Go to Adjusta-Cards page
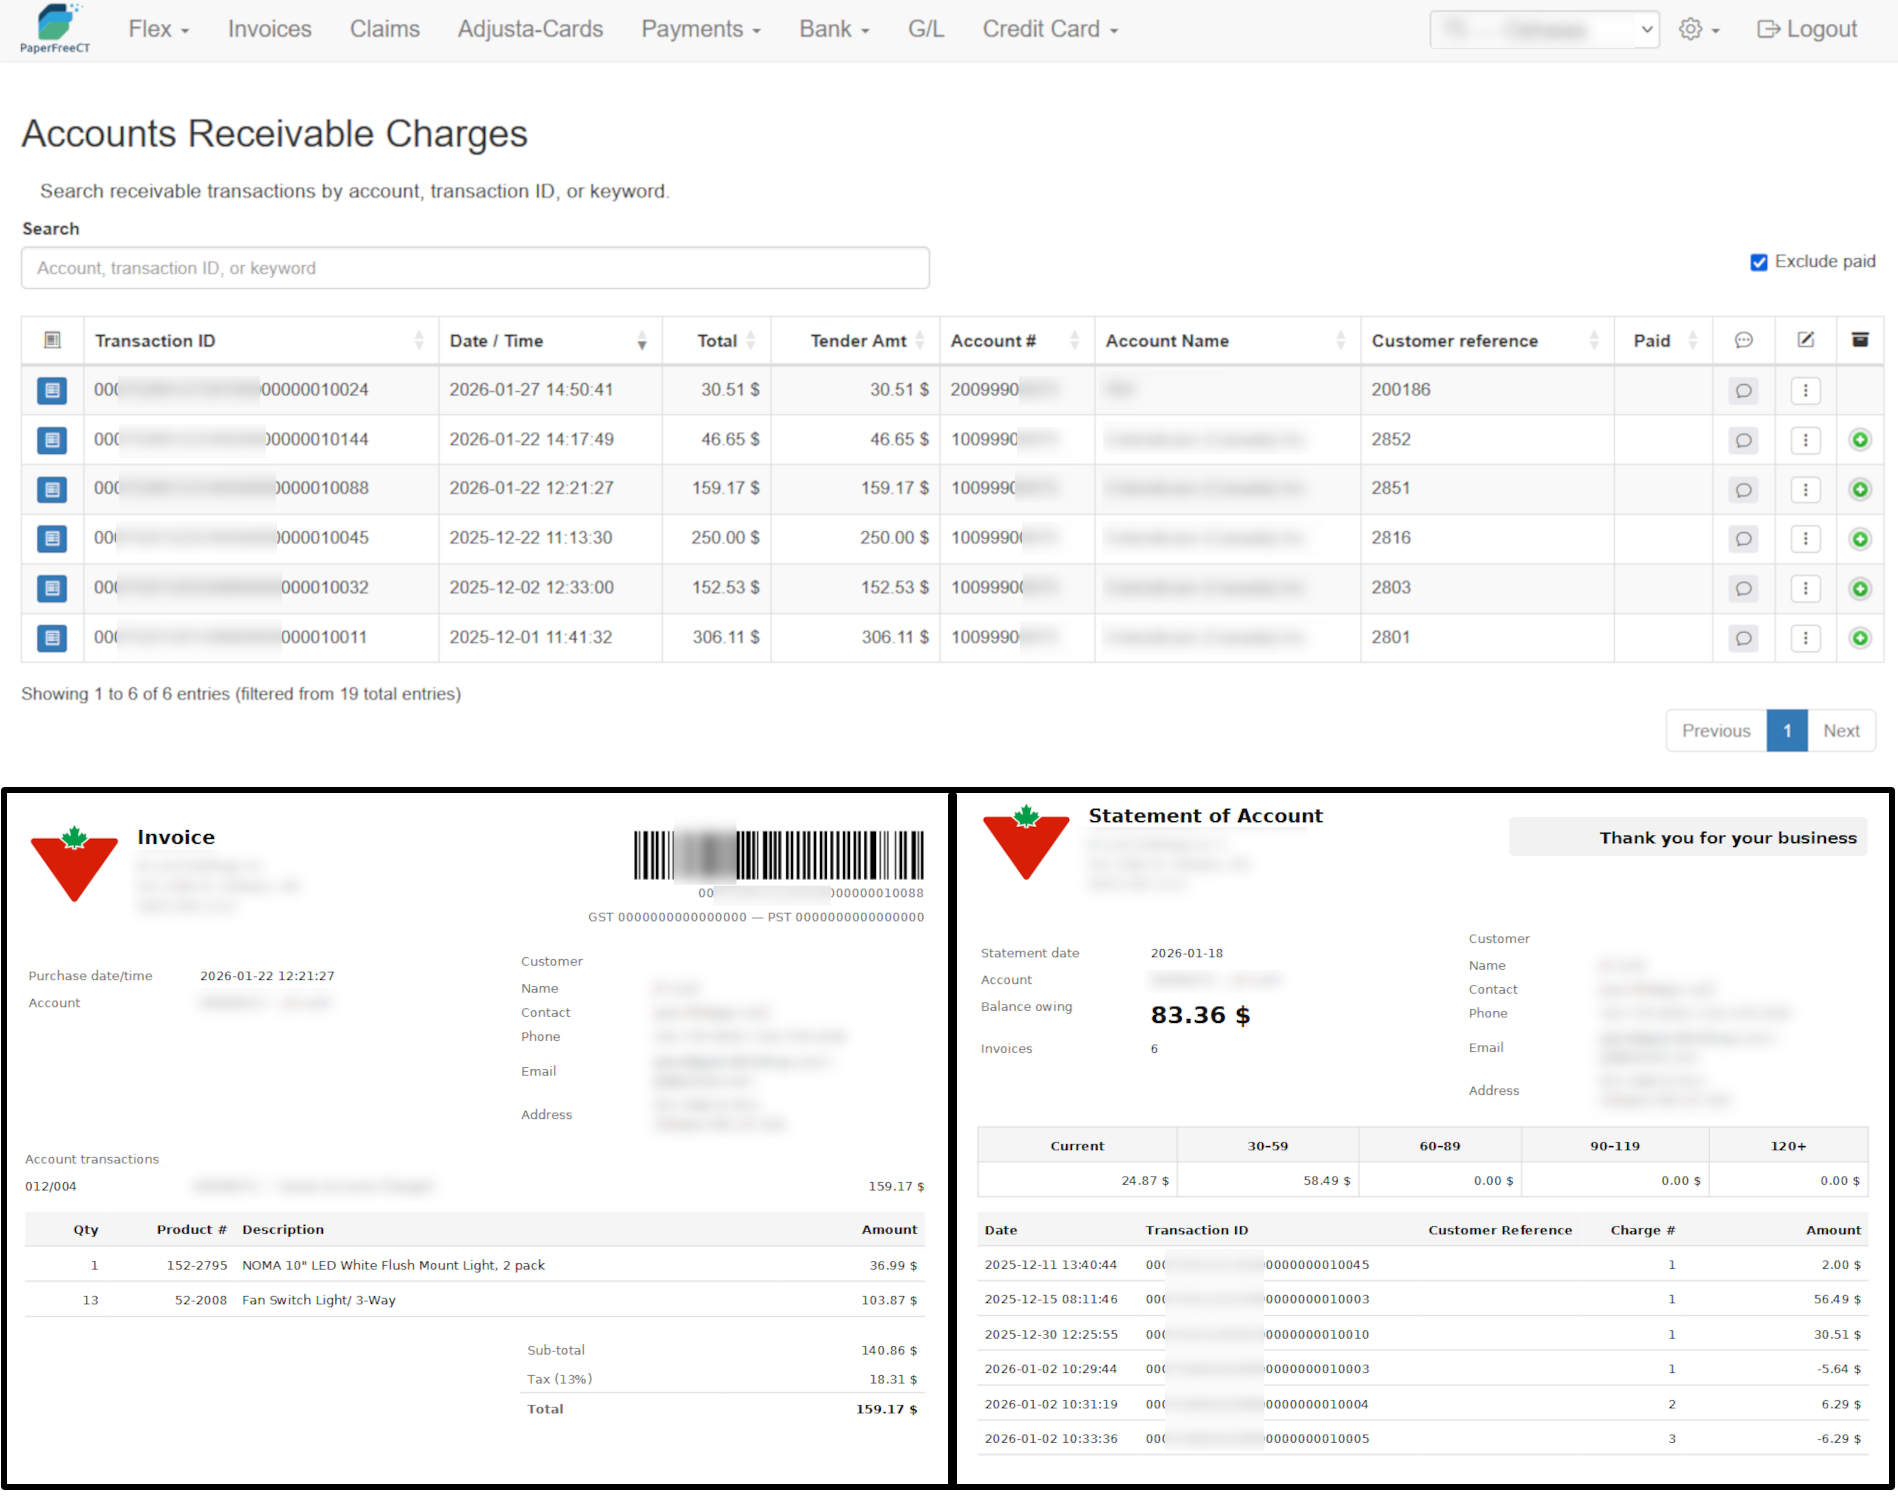Screen dimensions: 1898x1512 530,30
